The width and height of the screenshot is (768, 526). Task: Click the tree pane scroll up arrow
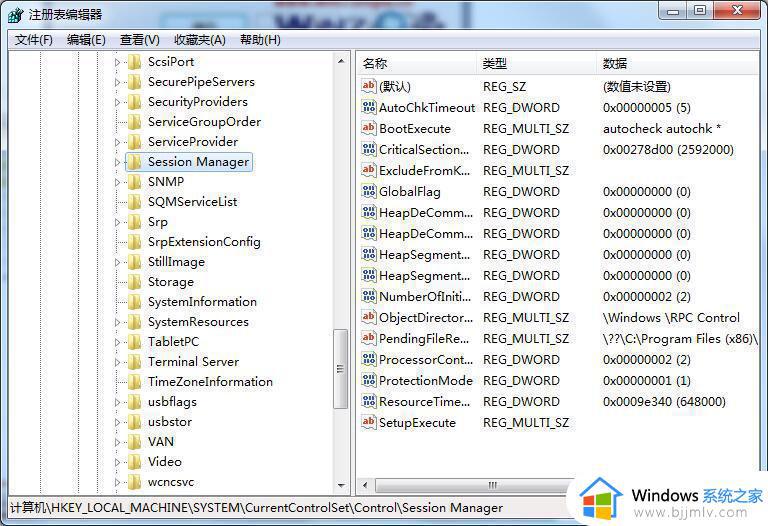point(341,62)
